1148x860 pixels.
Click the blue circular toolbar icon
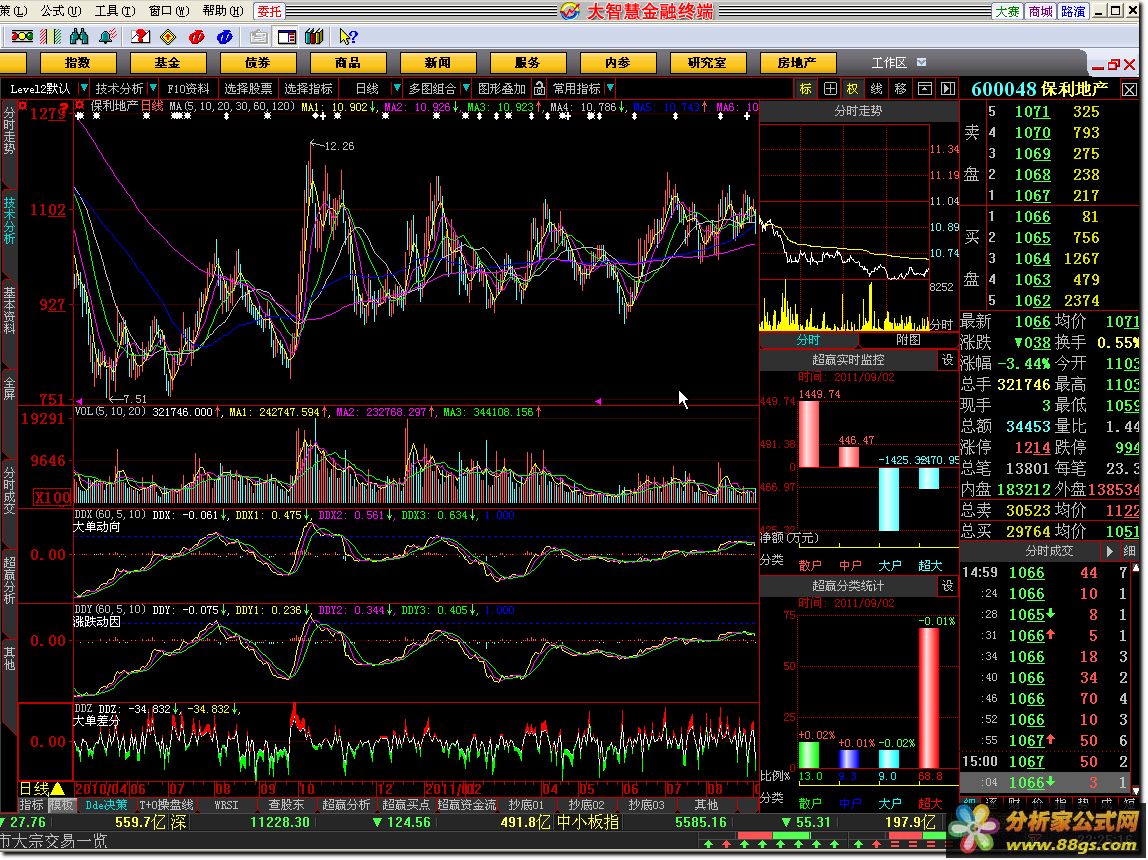[225, 36]
